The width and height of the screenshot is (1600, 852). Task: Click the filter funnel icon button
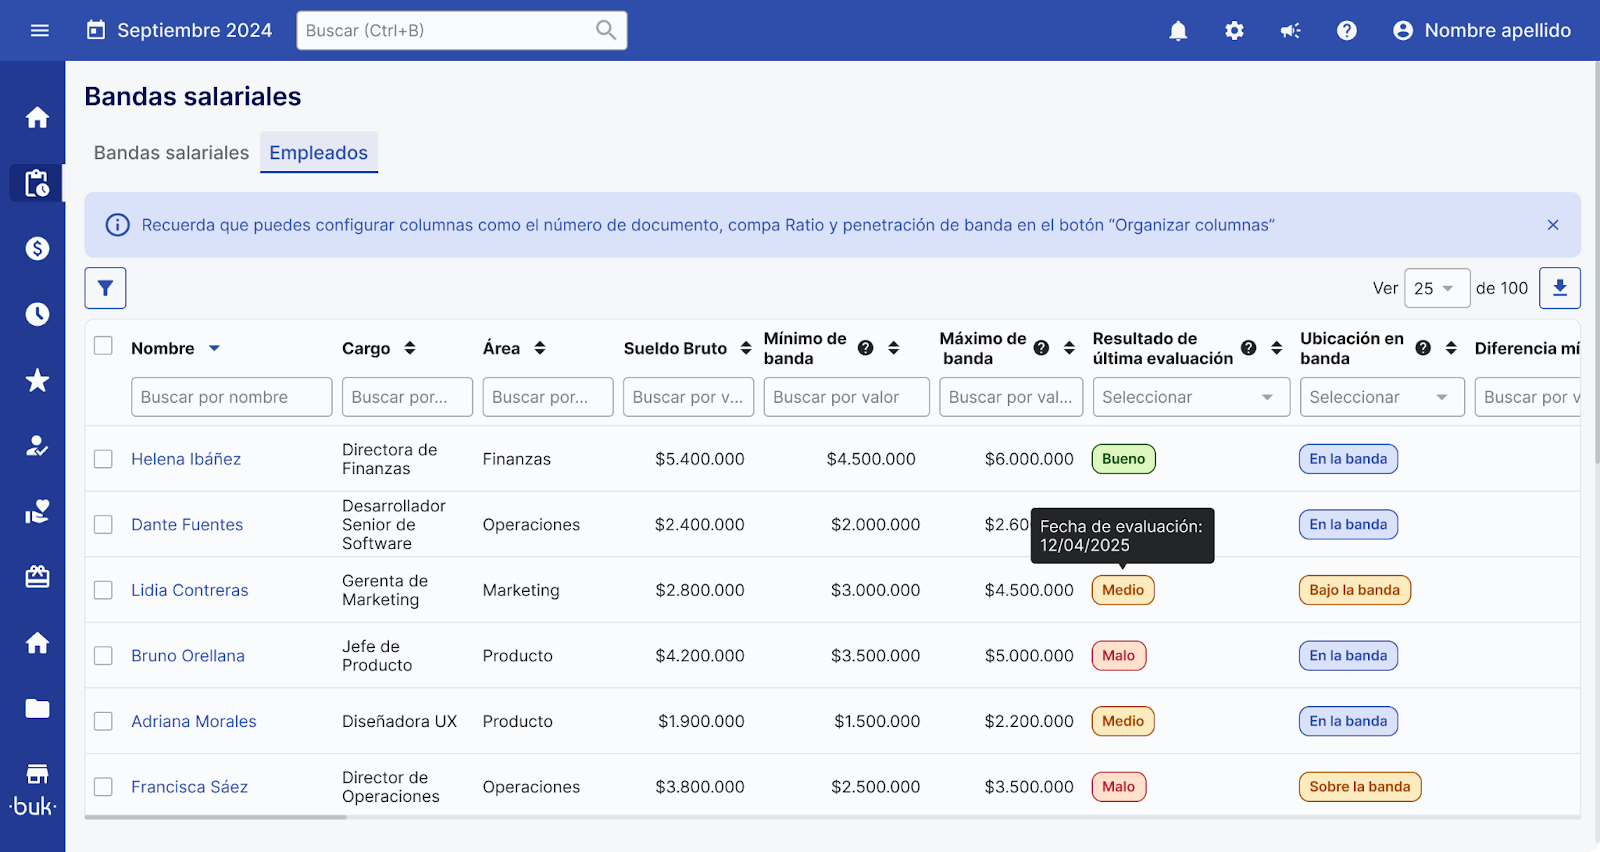pos(105,288)
